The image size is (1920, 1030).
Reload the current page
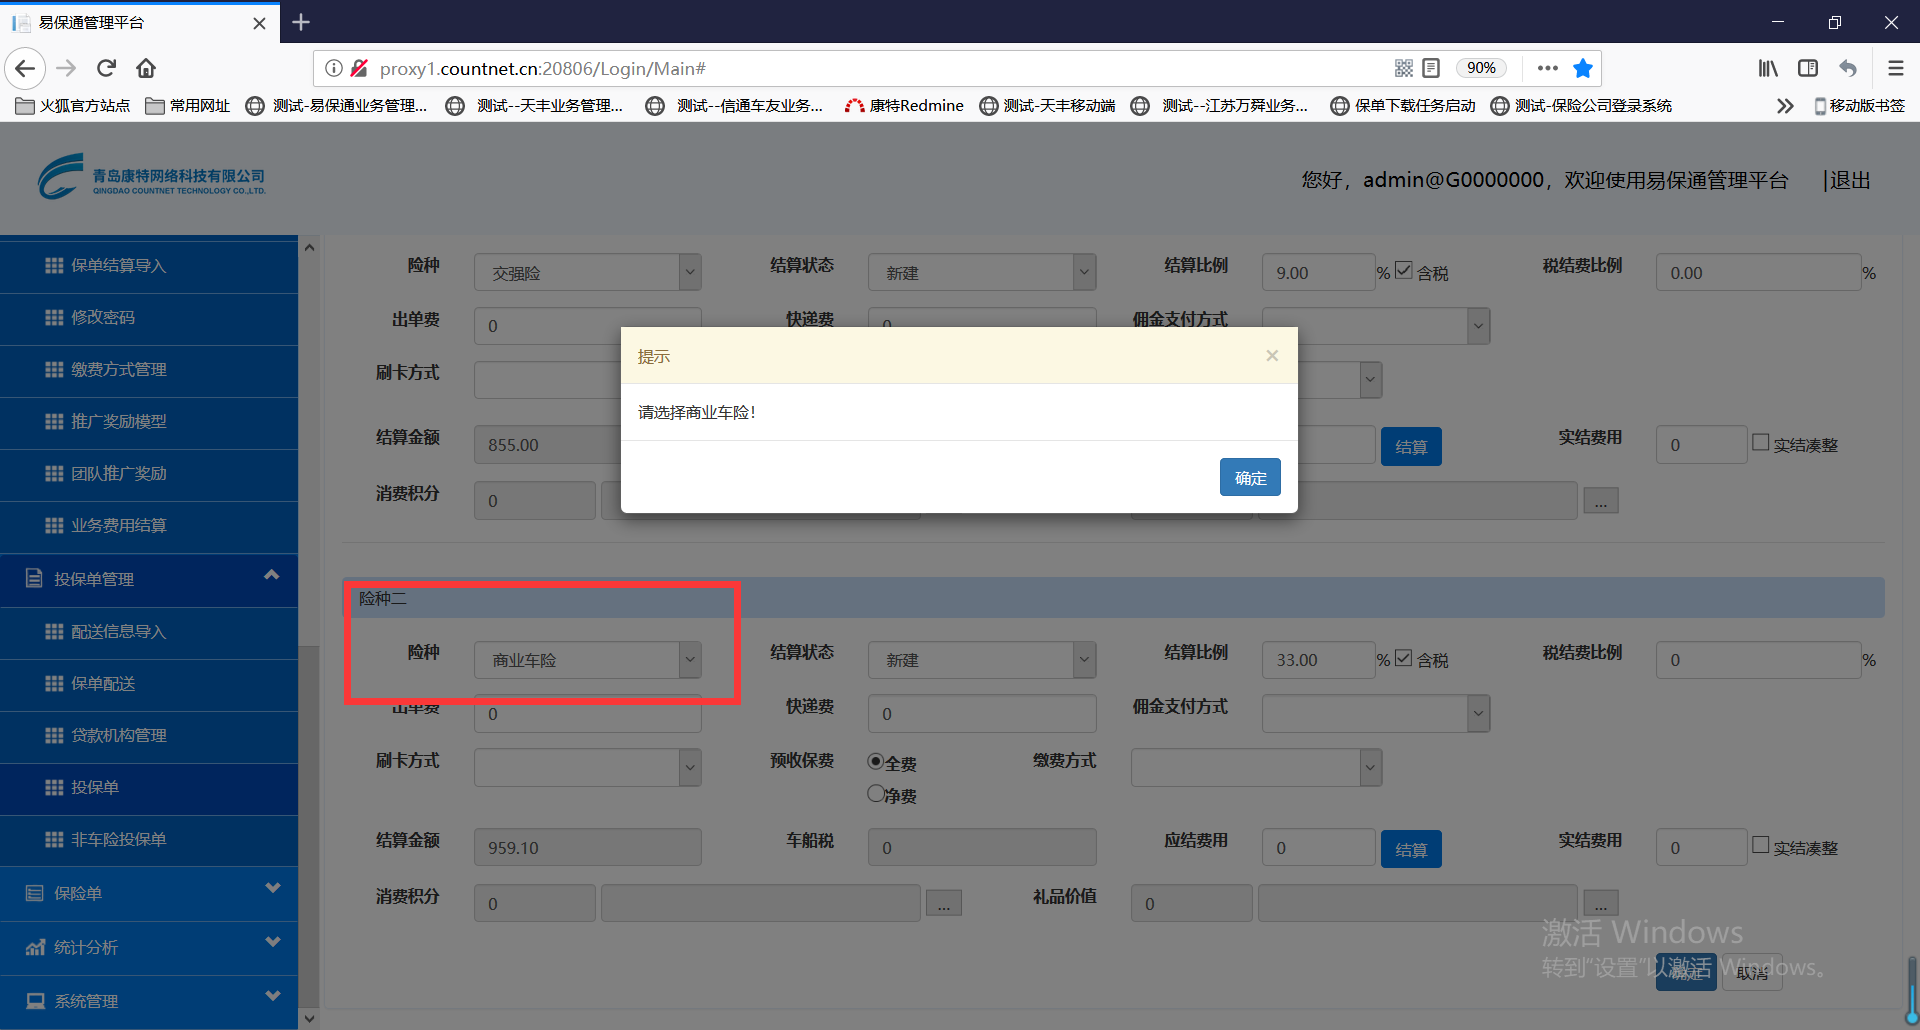pyautogui.click(x=106, y=68)
